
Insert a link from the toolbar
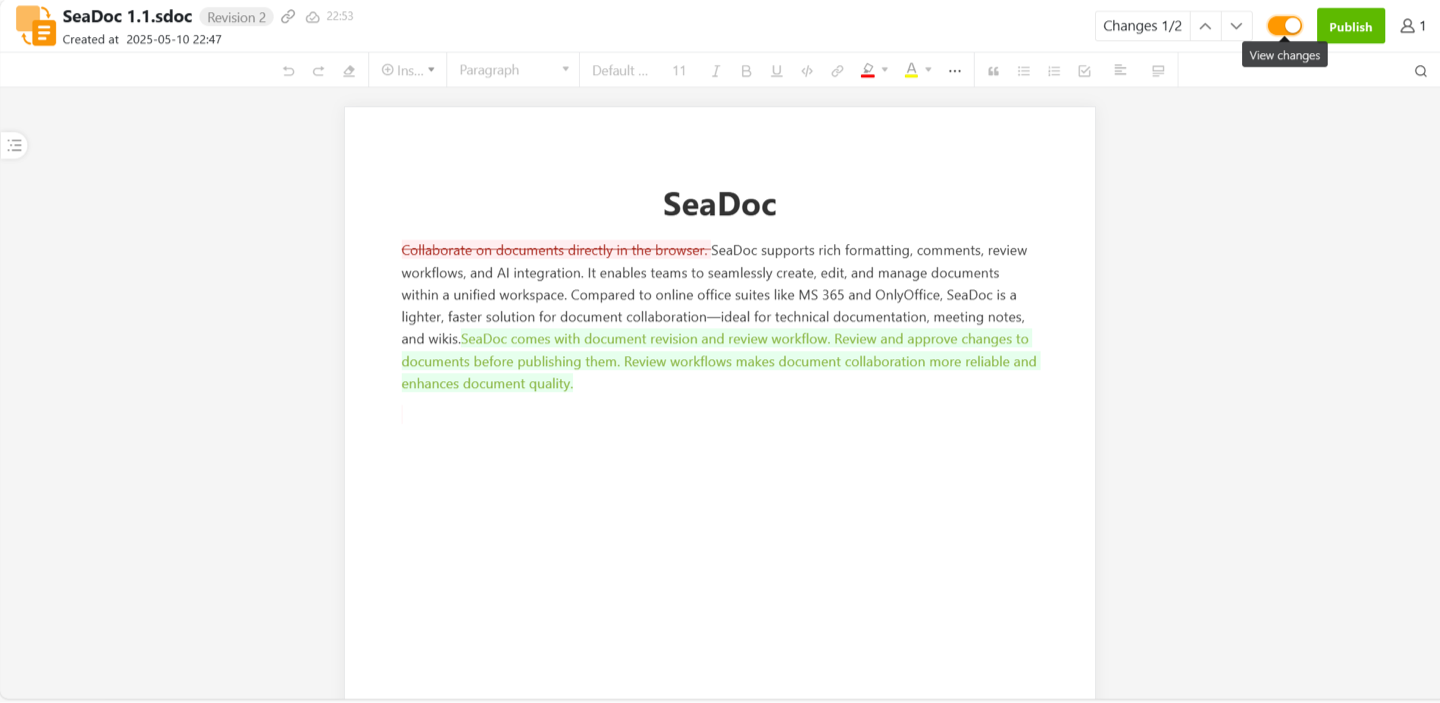838,71
